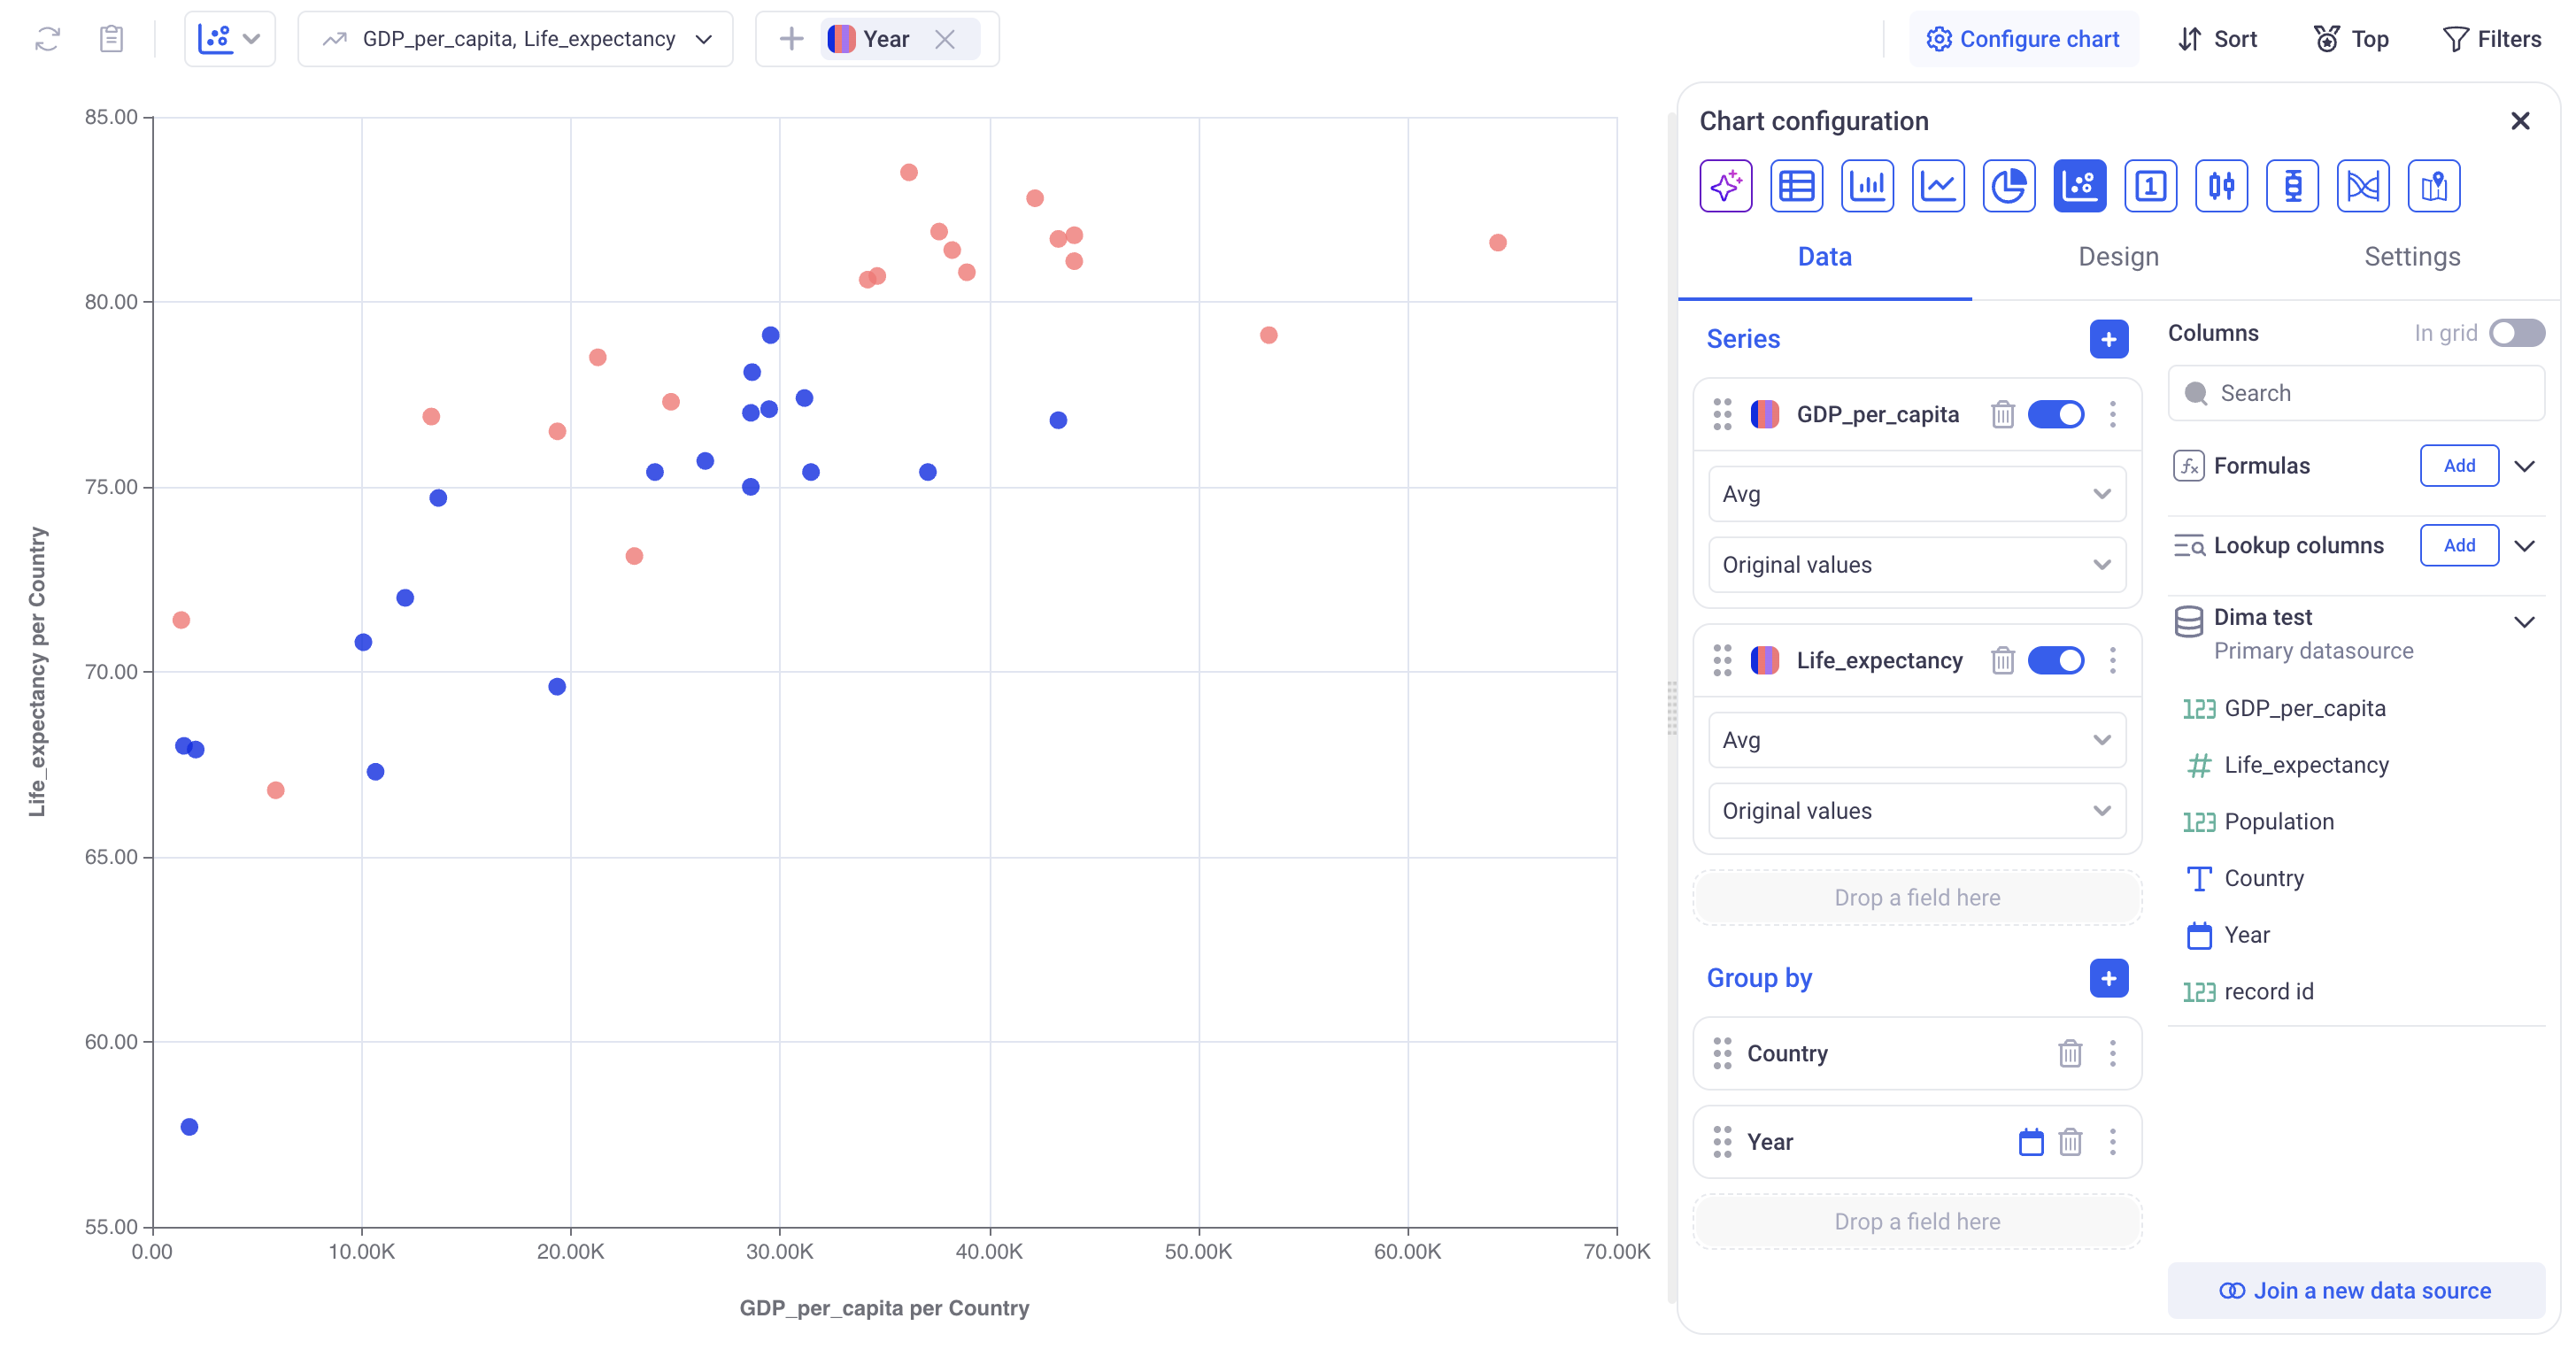The width and height of the screenshot is (2576, 1349).
Task: Switch to the Design tab
Action: pos(2118,257)
